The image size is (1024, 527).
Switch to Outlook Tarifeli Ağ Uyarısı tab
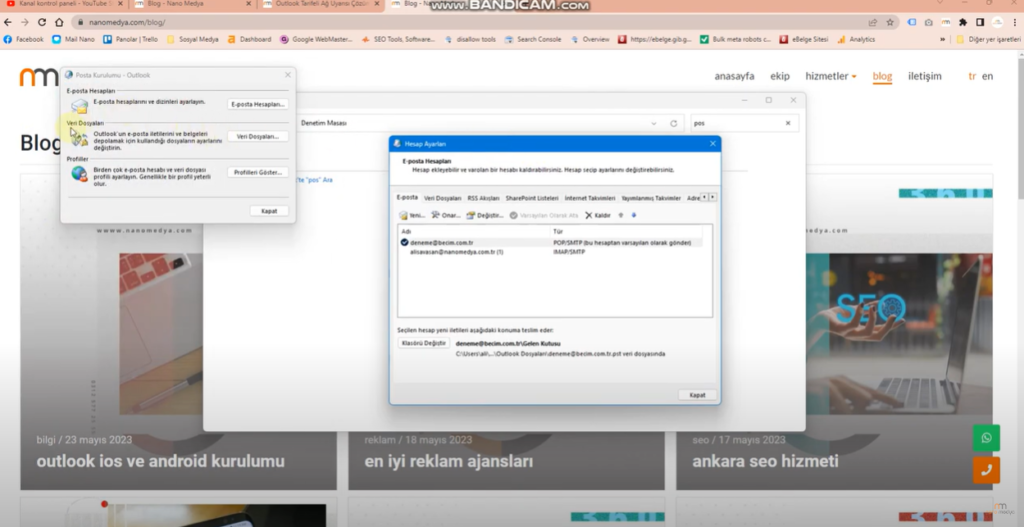click(x=320, y=4)
